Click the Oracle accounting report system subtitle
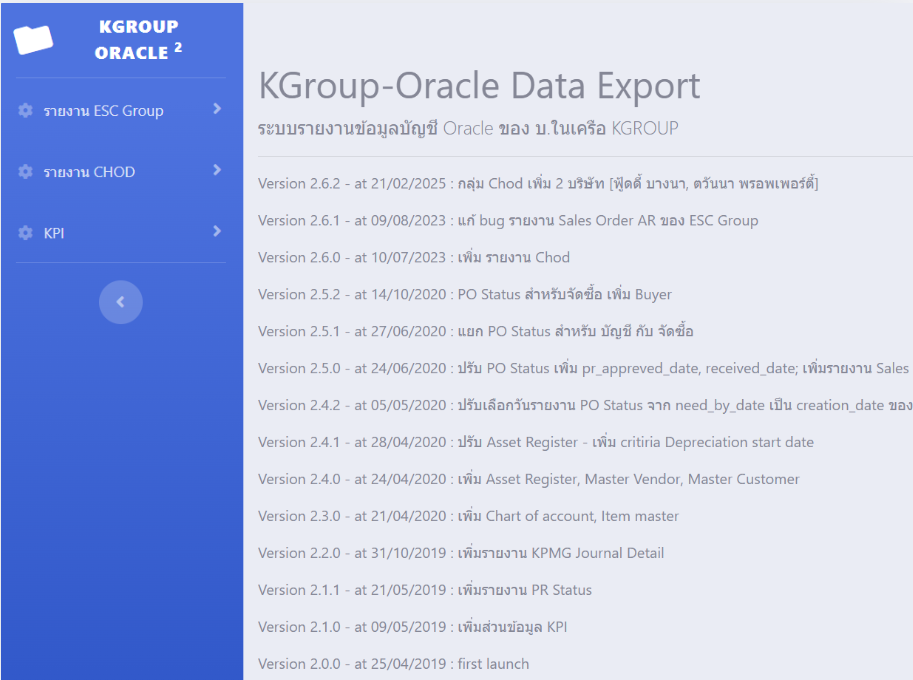This screenshot has height=680, width=913. click(468, 128)
